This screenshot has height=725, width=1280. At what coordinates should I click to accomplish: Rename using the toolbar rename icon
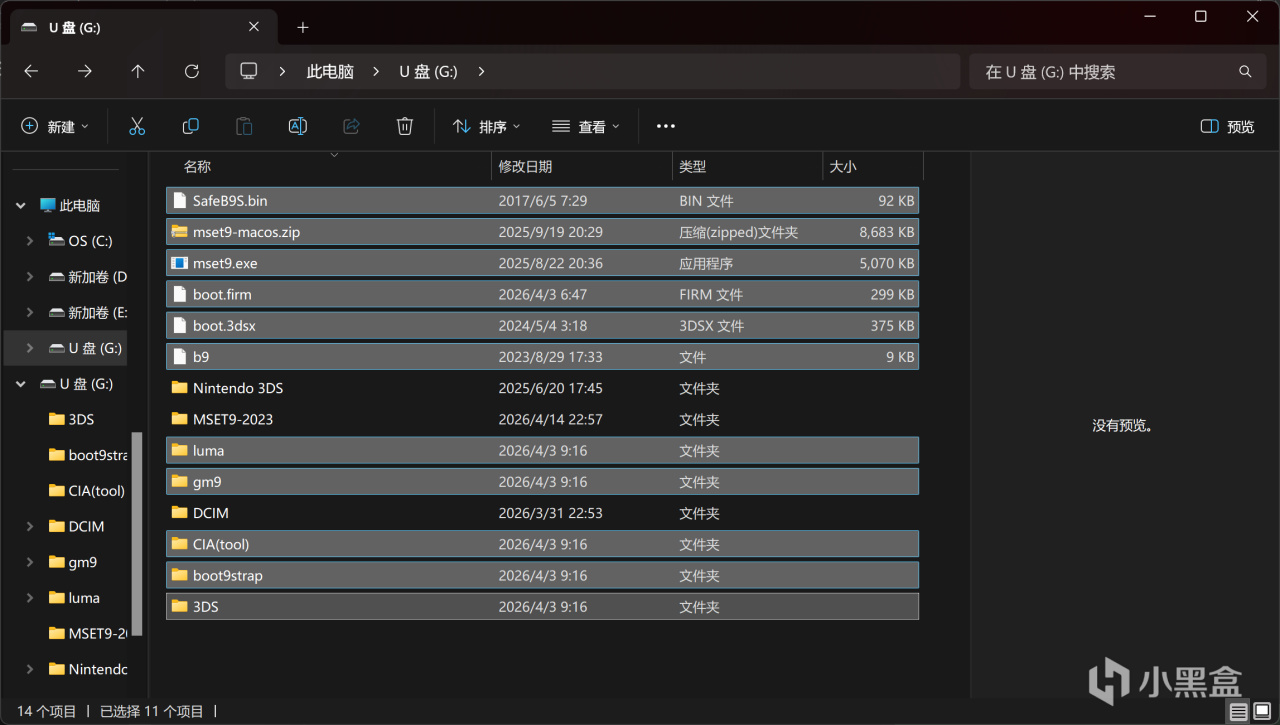pyautogui.click(x=297, y=126)
